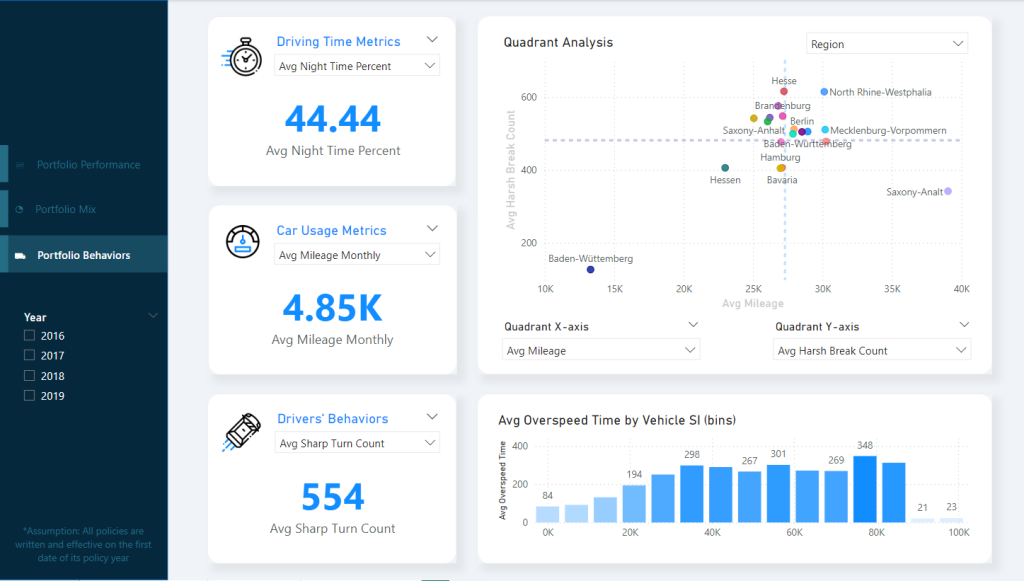Click the stopwatch Driving Time icon
This screenshot has width=1024, height=581.
pos(241,57)
